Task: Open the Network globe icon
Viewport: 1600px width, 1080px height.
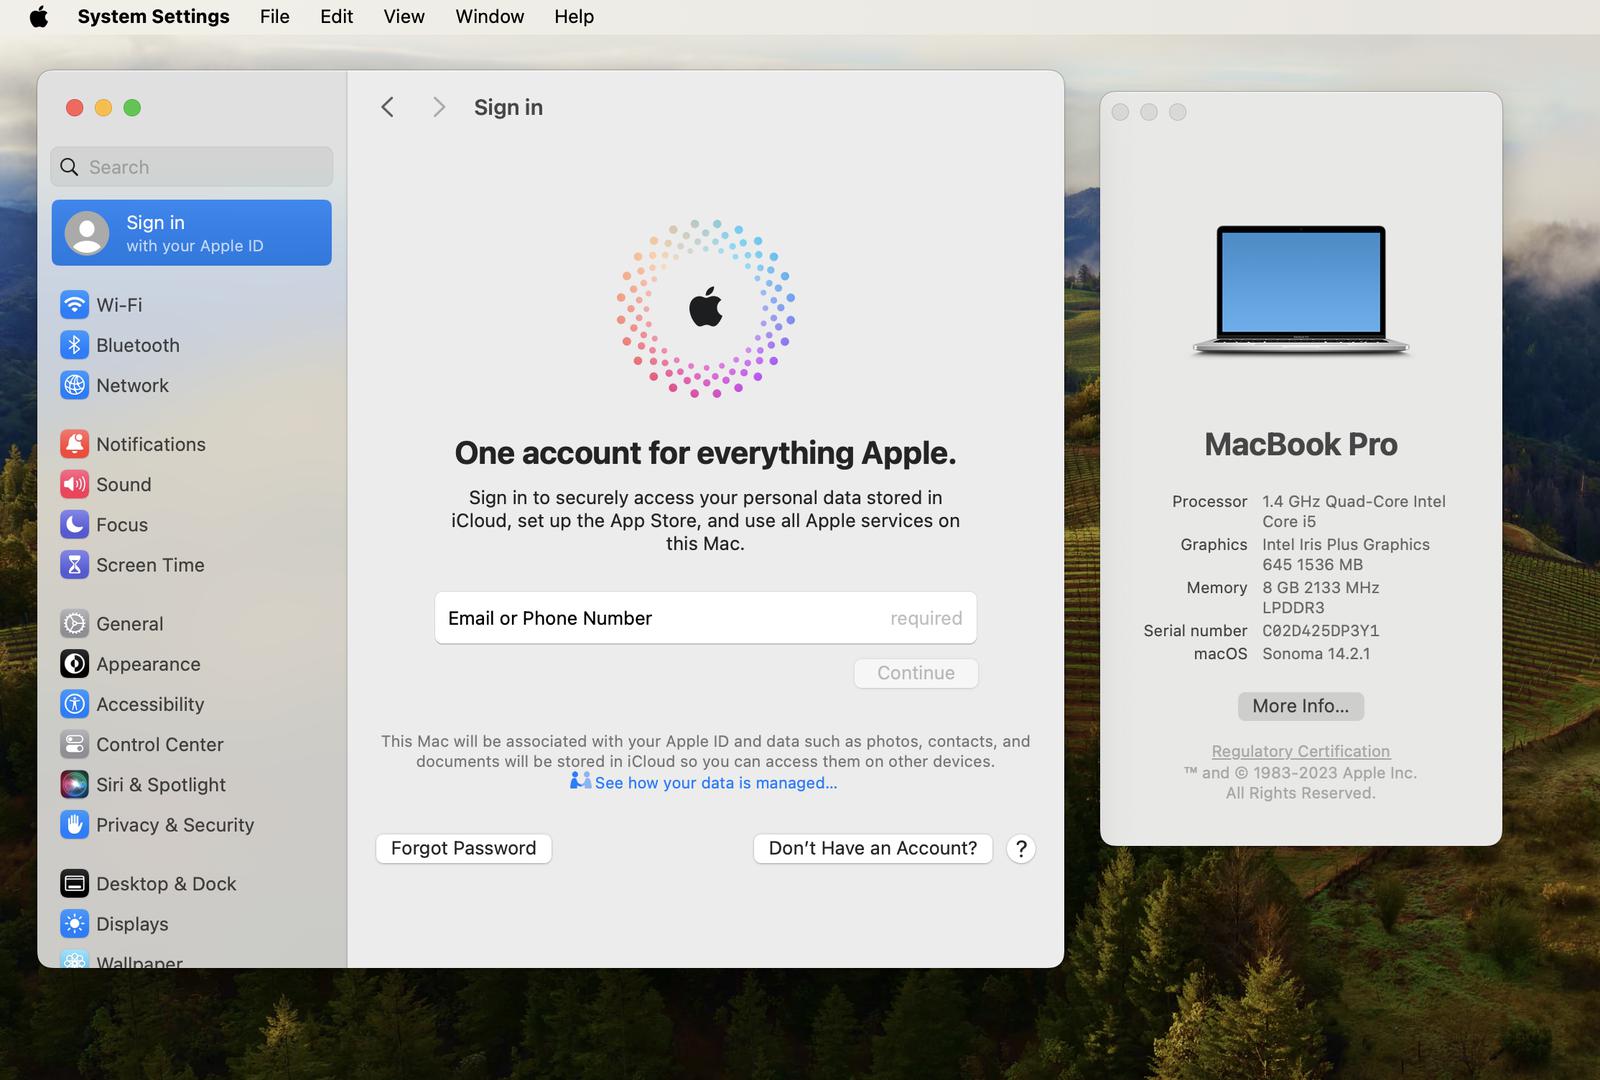Action: 74,385
